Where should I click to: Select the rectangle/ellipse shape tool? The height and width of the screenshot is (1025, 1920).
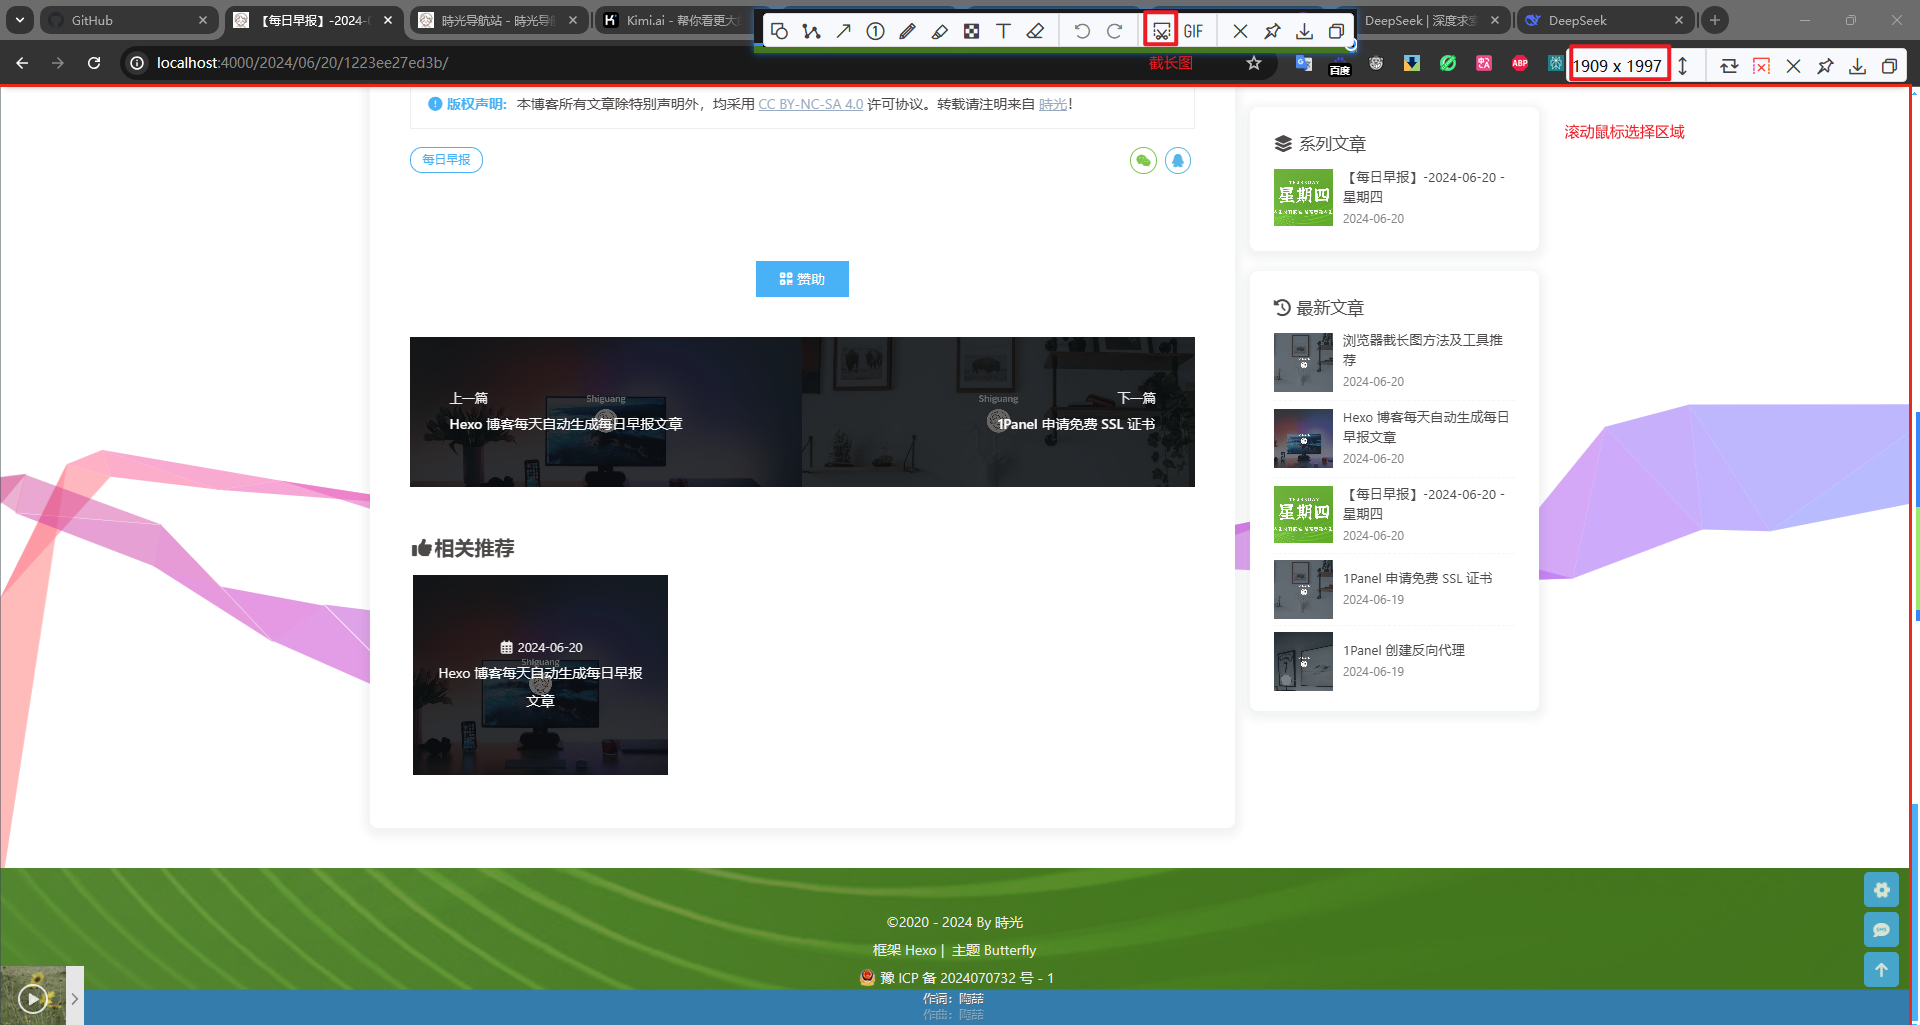click(779, 31)
